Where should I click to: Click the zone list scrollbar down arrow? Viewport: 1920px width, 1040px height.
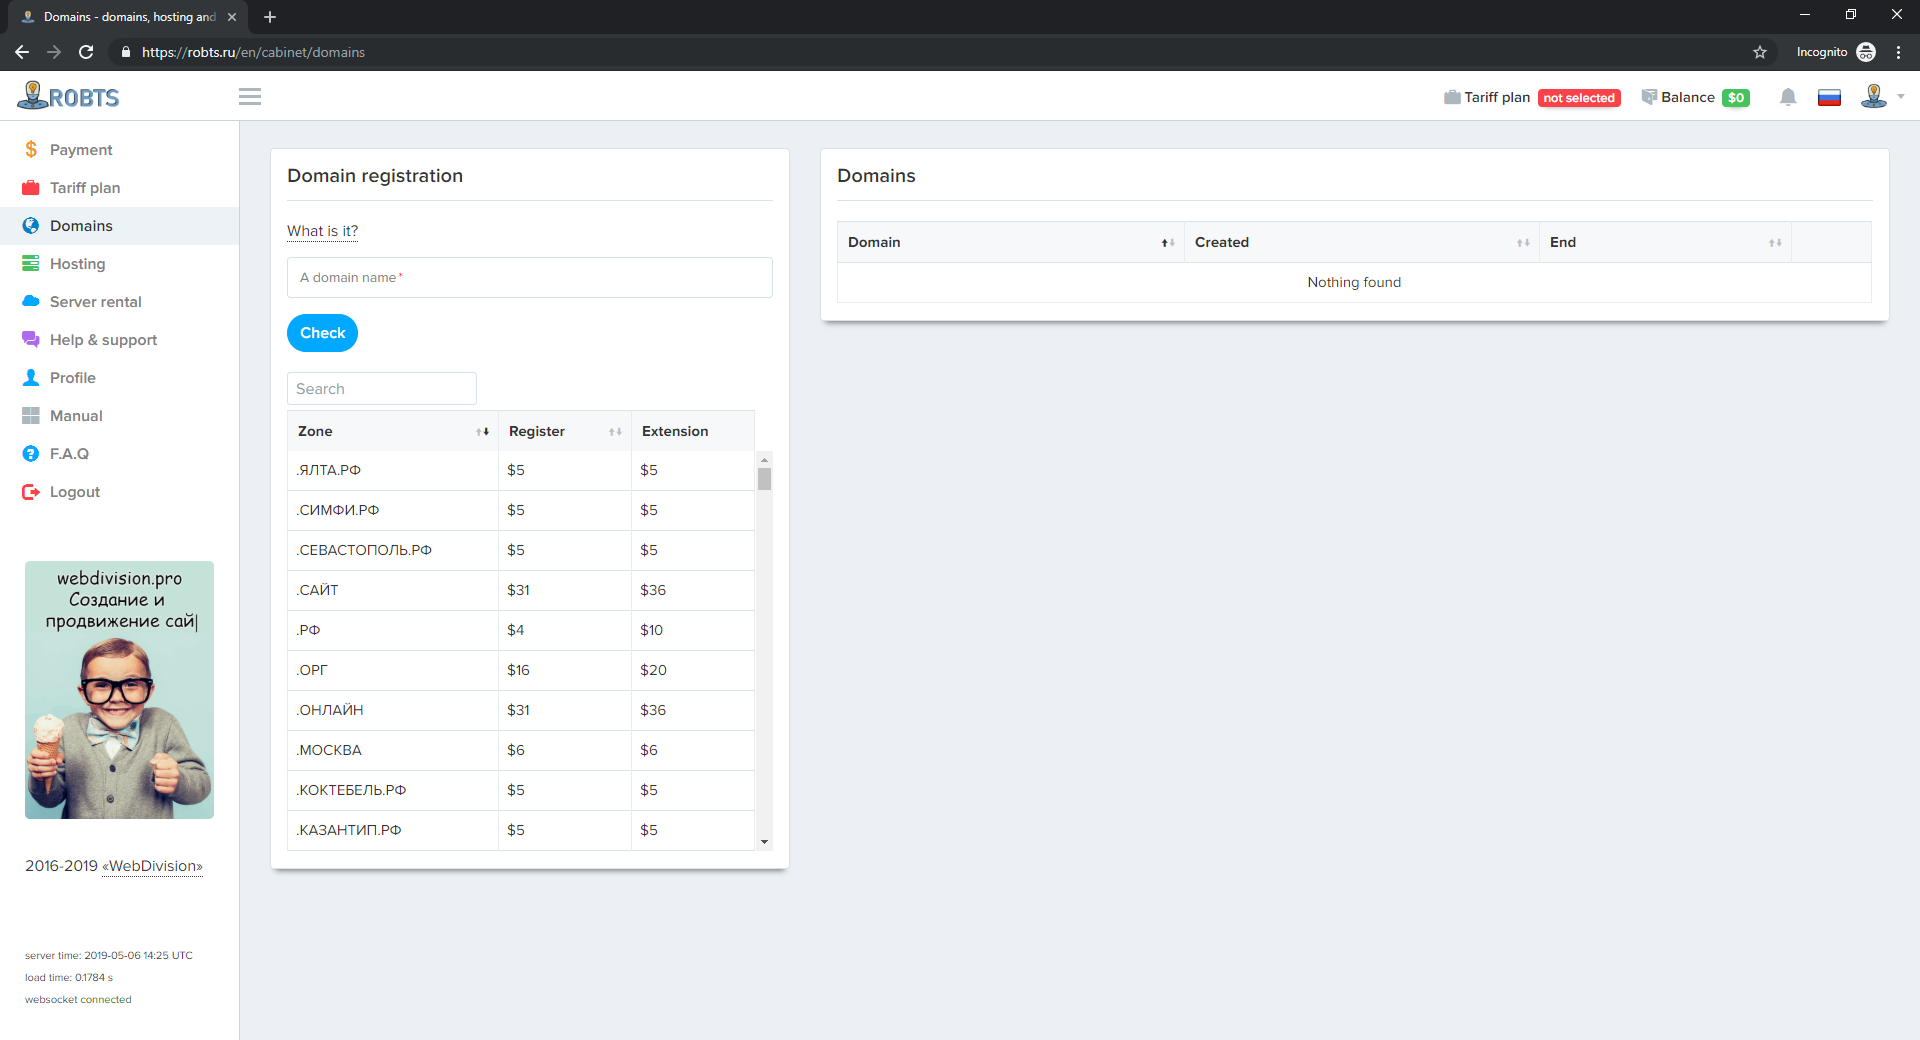(x=764, y=842)
